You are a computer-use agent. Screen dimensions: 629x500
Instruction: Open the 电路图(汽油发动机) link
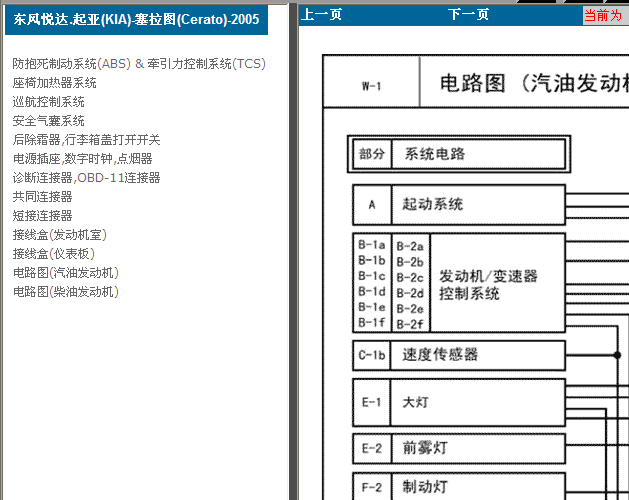pyautogui.click(x=65, y=273)
